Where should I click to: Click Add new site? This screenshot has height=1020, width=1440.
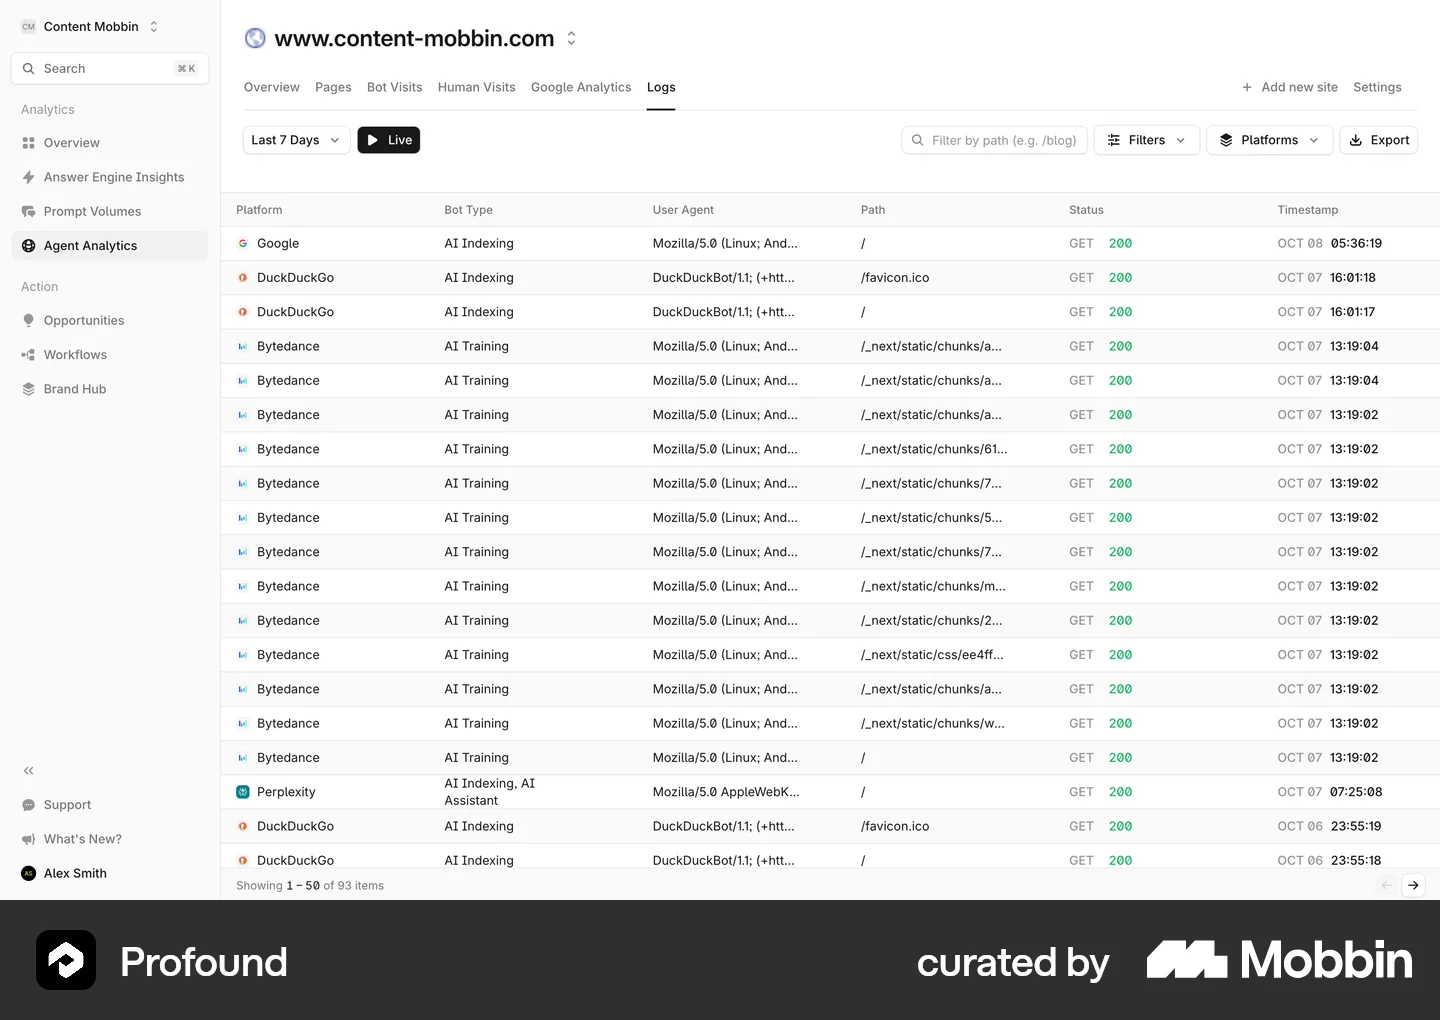click(x=1290, y=87)
